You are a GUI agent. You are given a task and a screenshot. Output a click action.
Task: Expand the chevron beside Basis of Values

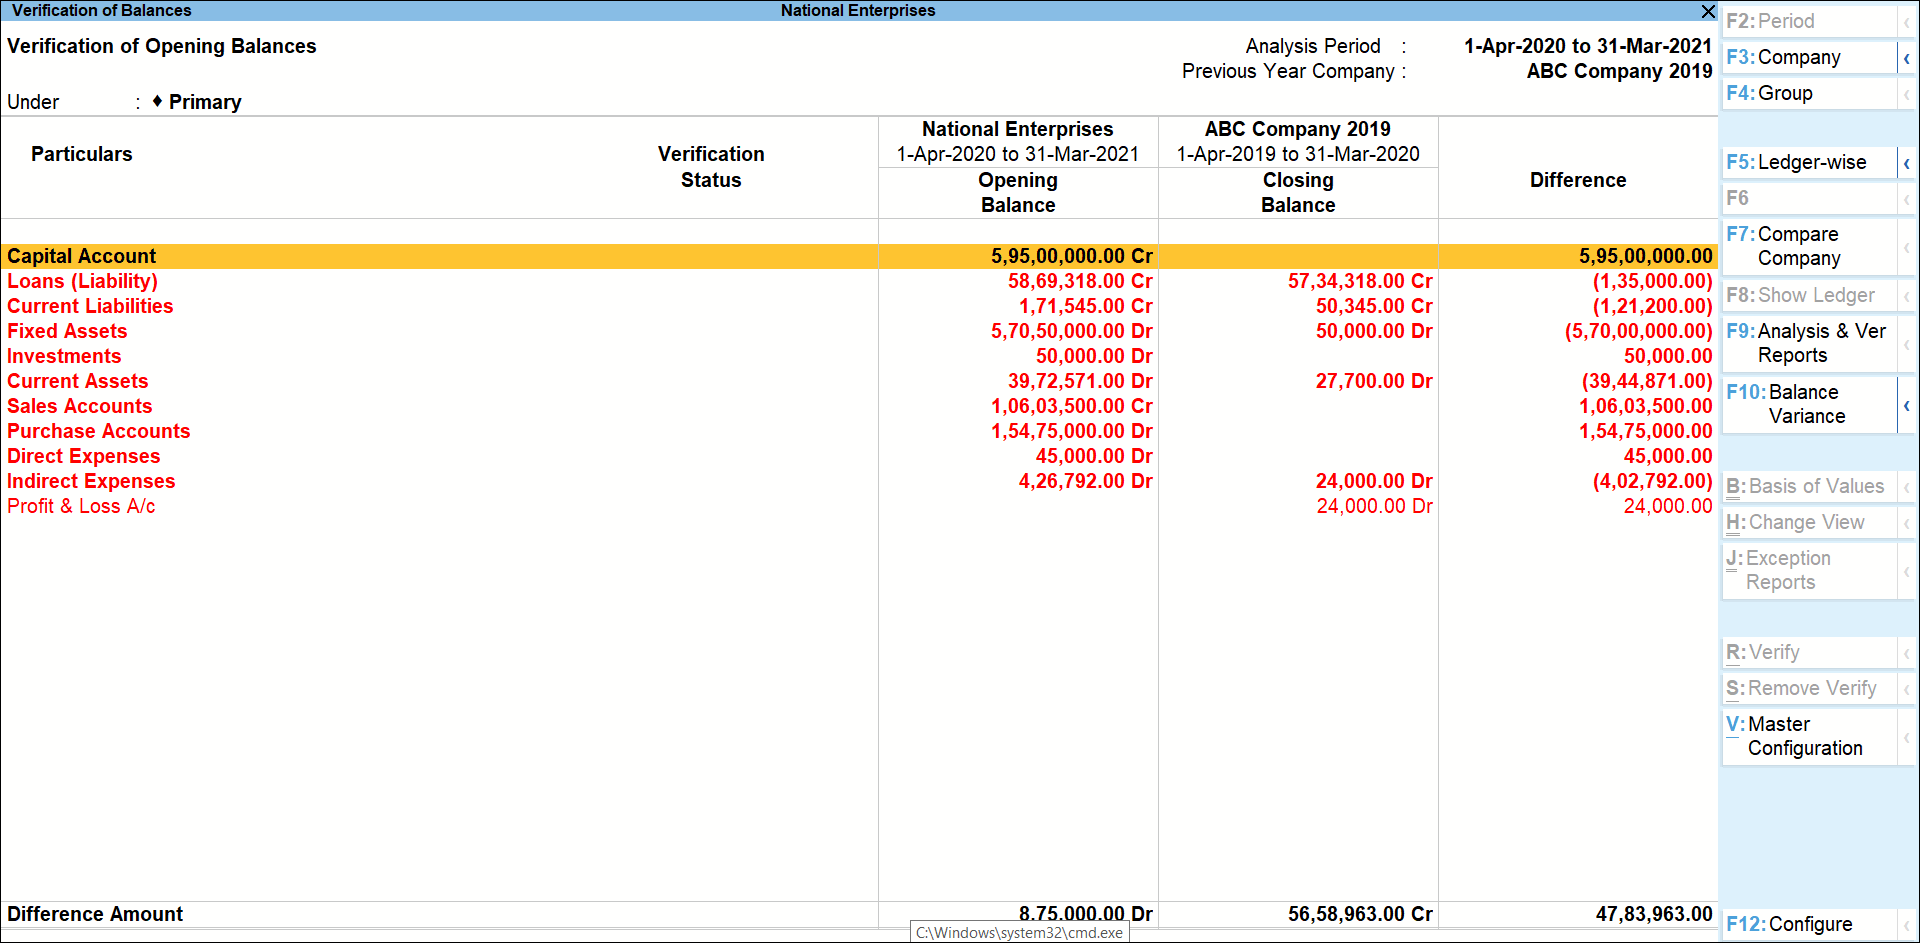tap(1908, 486)
